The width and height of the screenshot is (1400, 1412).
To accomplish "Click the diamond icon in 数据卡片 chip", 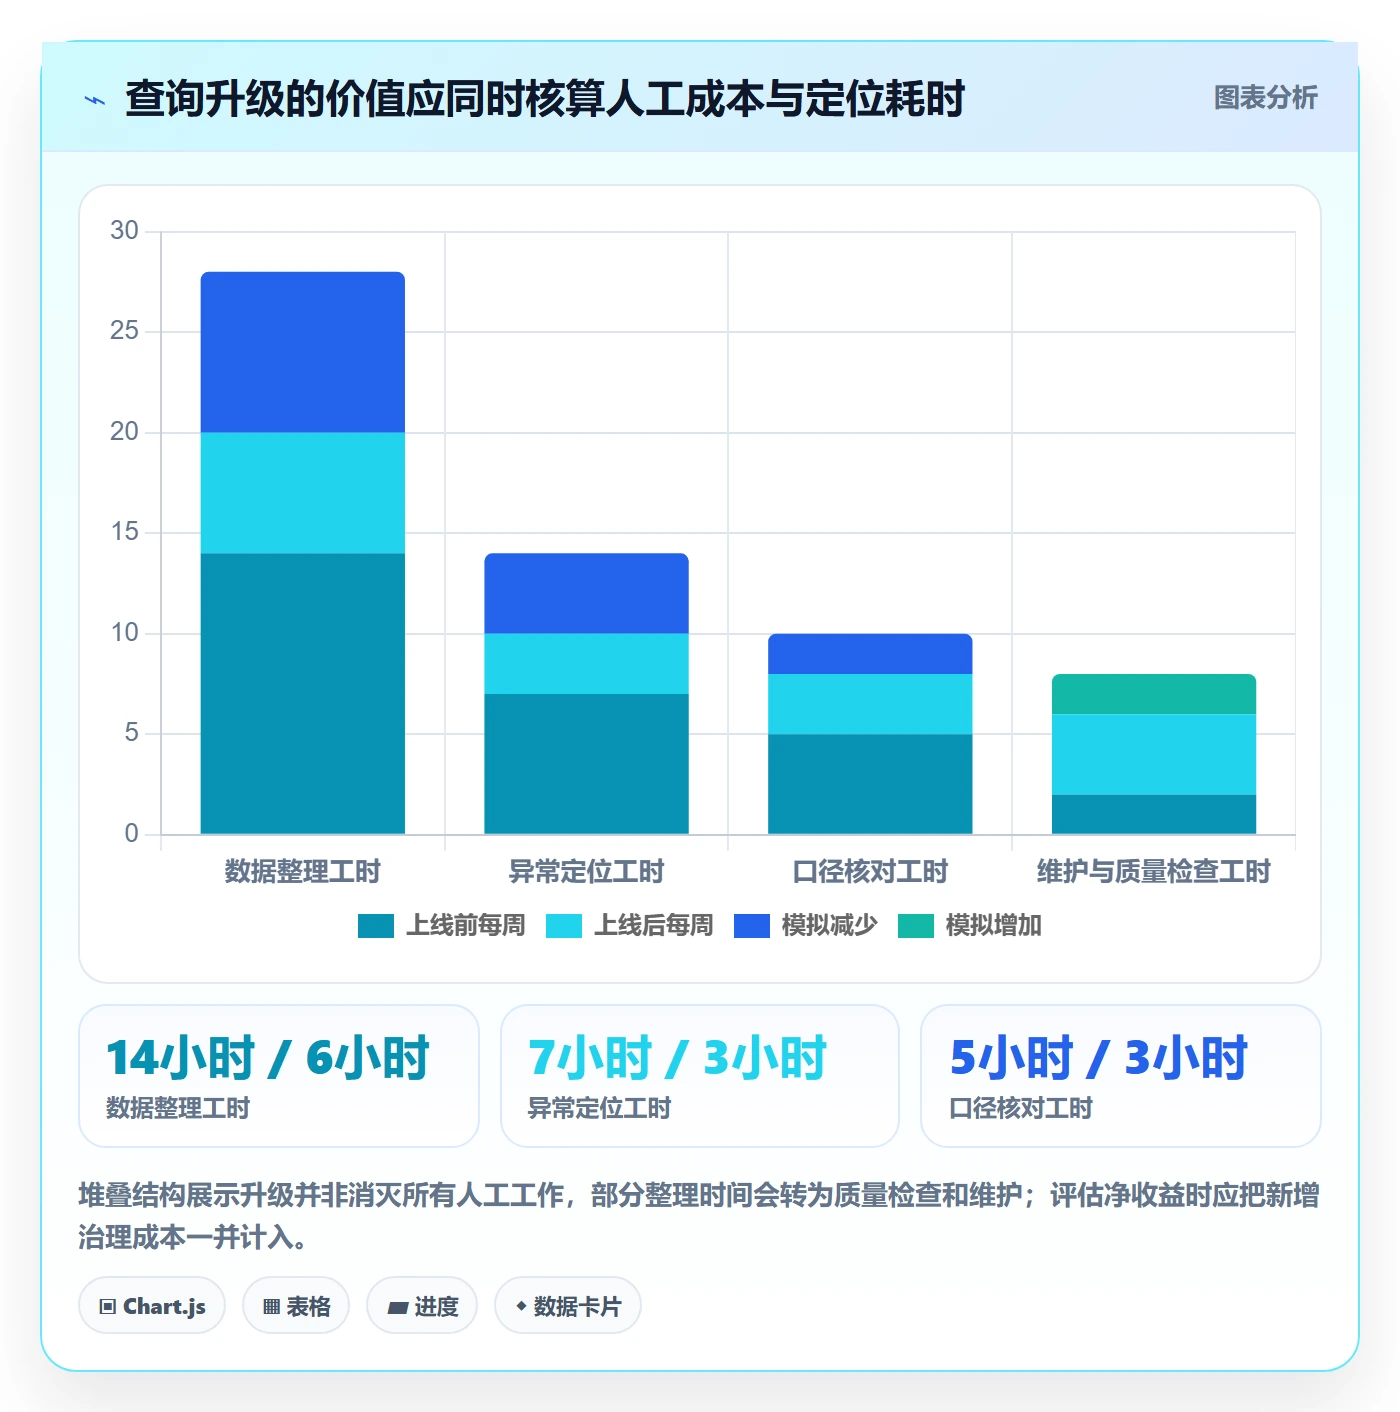I will [521, 1306].
